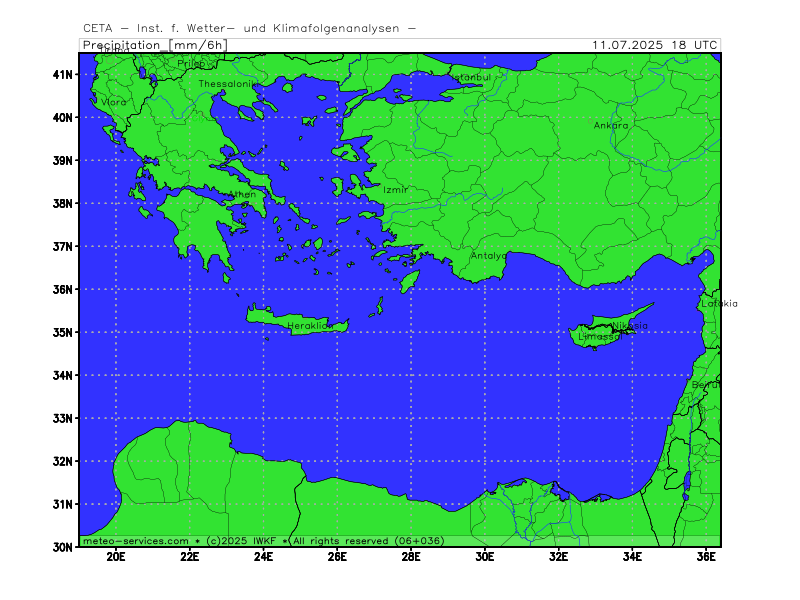Click the 24E longitude axis label
This screenshot has width=800, height=600.
point(263,557)
